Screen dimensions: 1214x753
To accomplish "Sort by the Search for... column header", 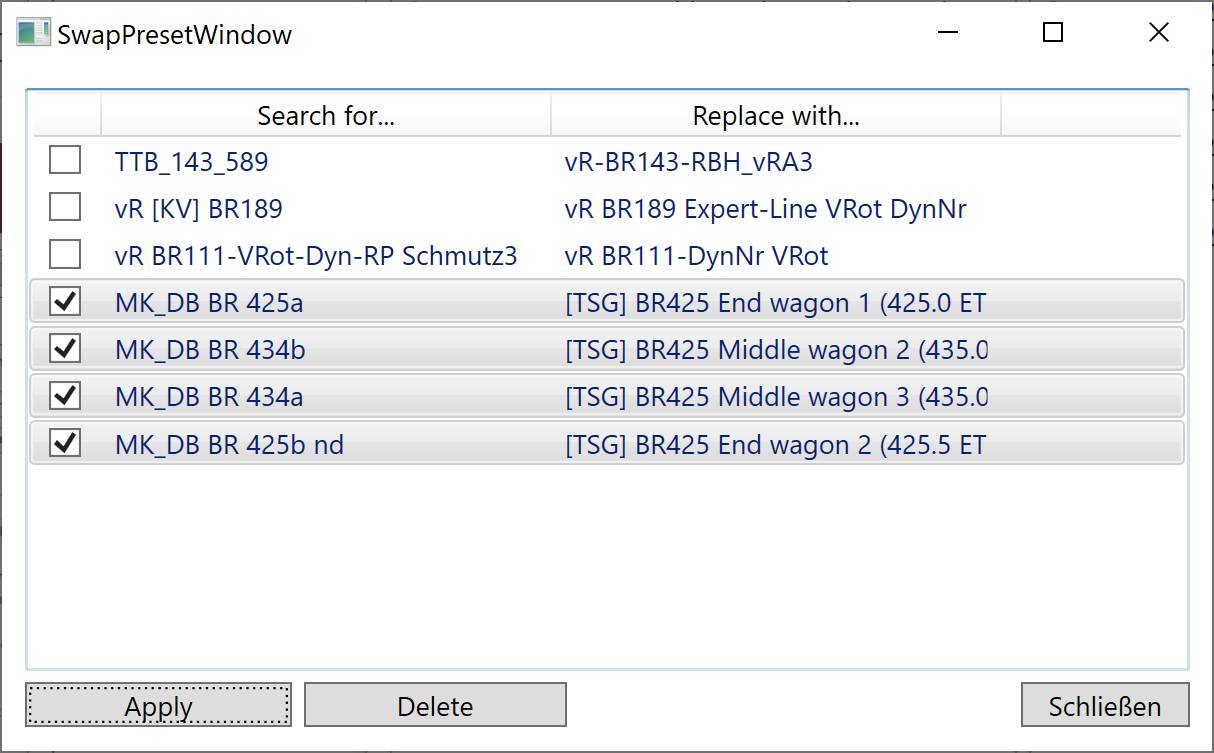I will 326,116.
